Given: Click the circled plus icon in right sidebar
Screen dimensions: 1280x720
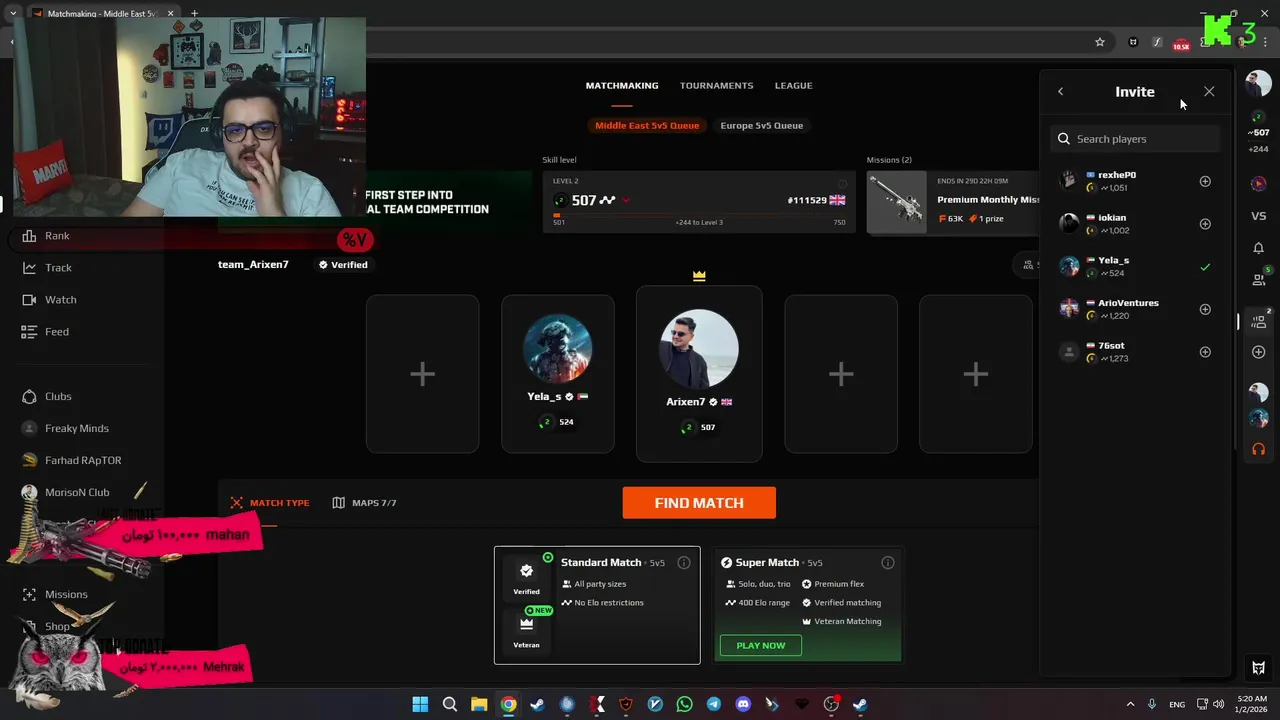Looking at the screenshot, I should coord(1258,352).
